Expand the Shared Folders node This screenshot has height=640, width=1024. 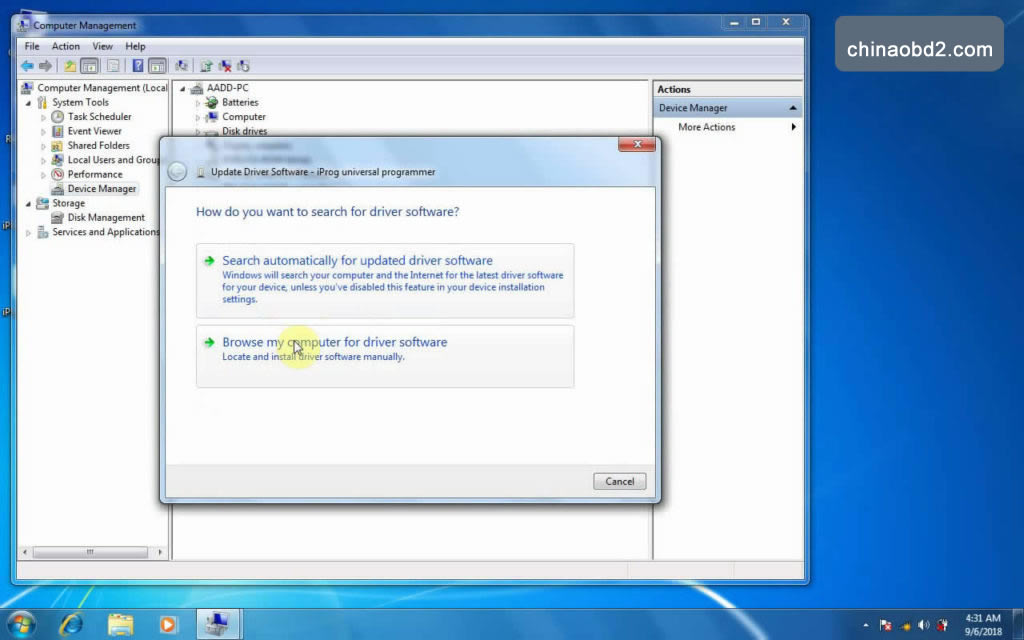43,146
